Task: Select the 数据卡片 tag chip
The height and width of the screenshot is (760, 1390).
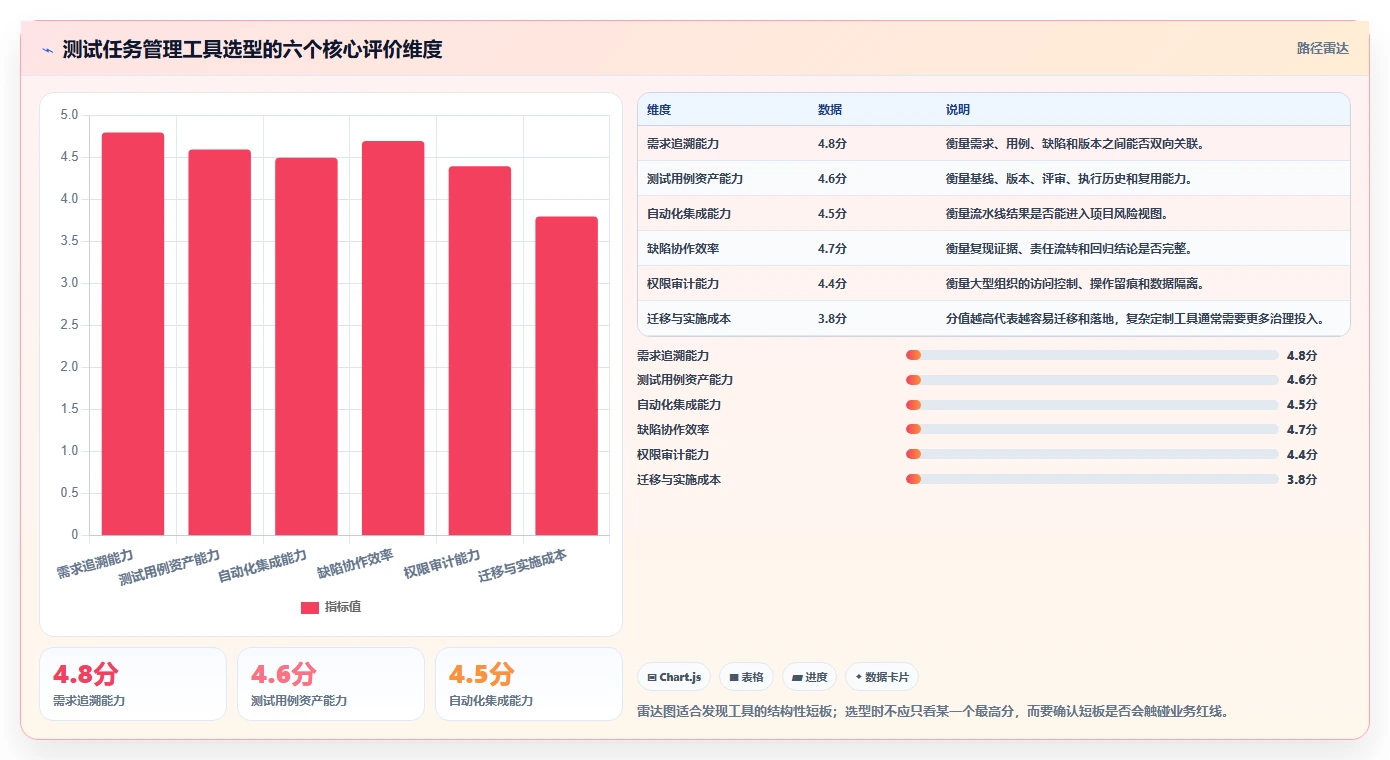Action: tap(881, 677)
